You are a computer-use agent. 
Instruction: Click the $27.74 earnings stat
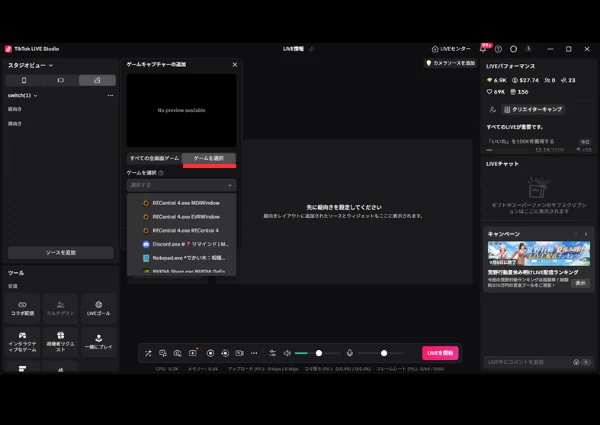click(x=525, y=80)
